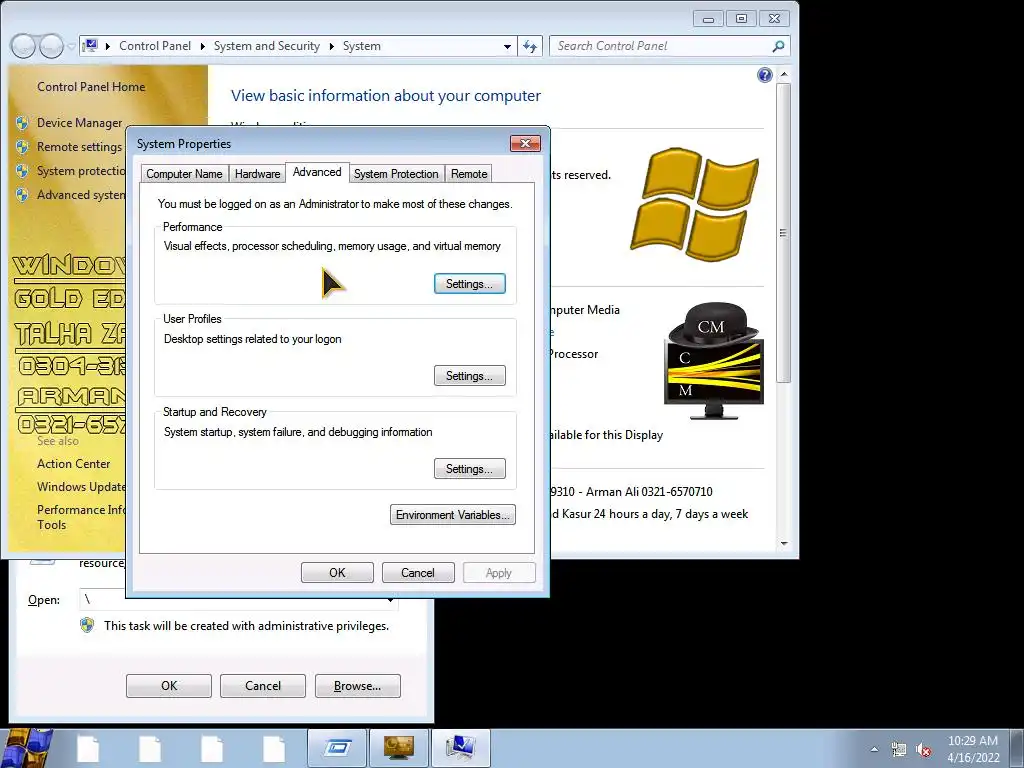Open System Protection tab
Image resolution: width=1024 pixels, height=768 pixels.
click(396, 174)
